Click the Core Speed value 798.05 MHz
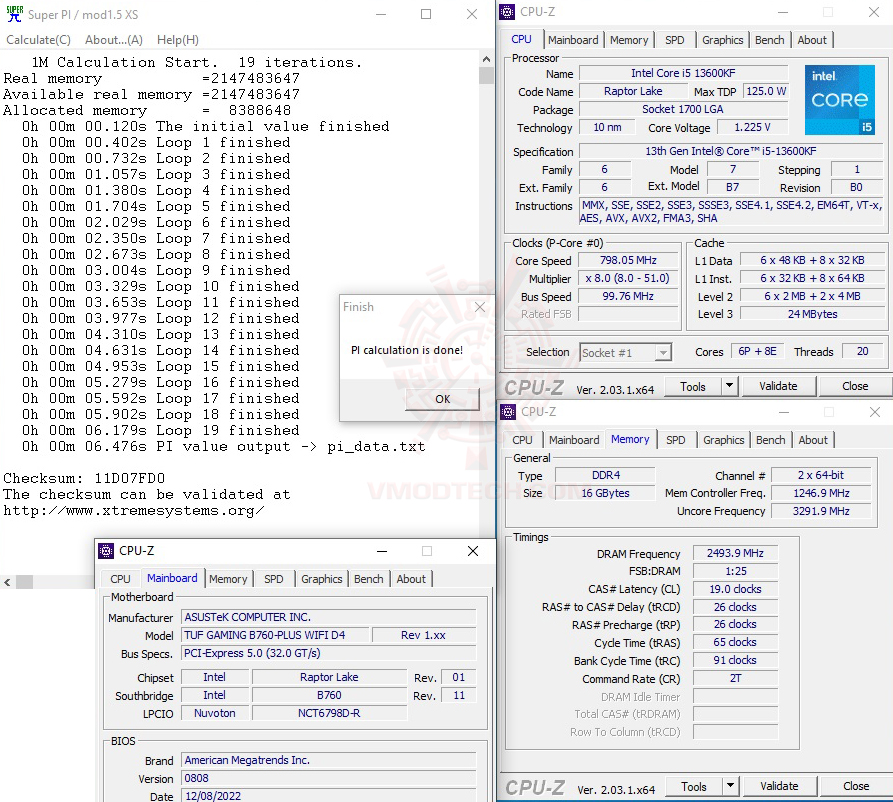The image size is (893, 802). (628, 260)
